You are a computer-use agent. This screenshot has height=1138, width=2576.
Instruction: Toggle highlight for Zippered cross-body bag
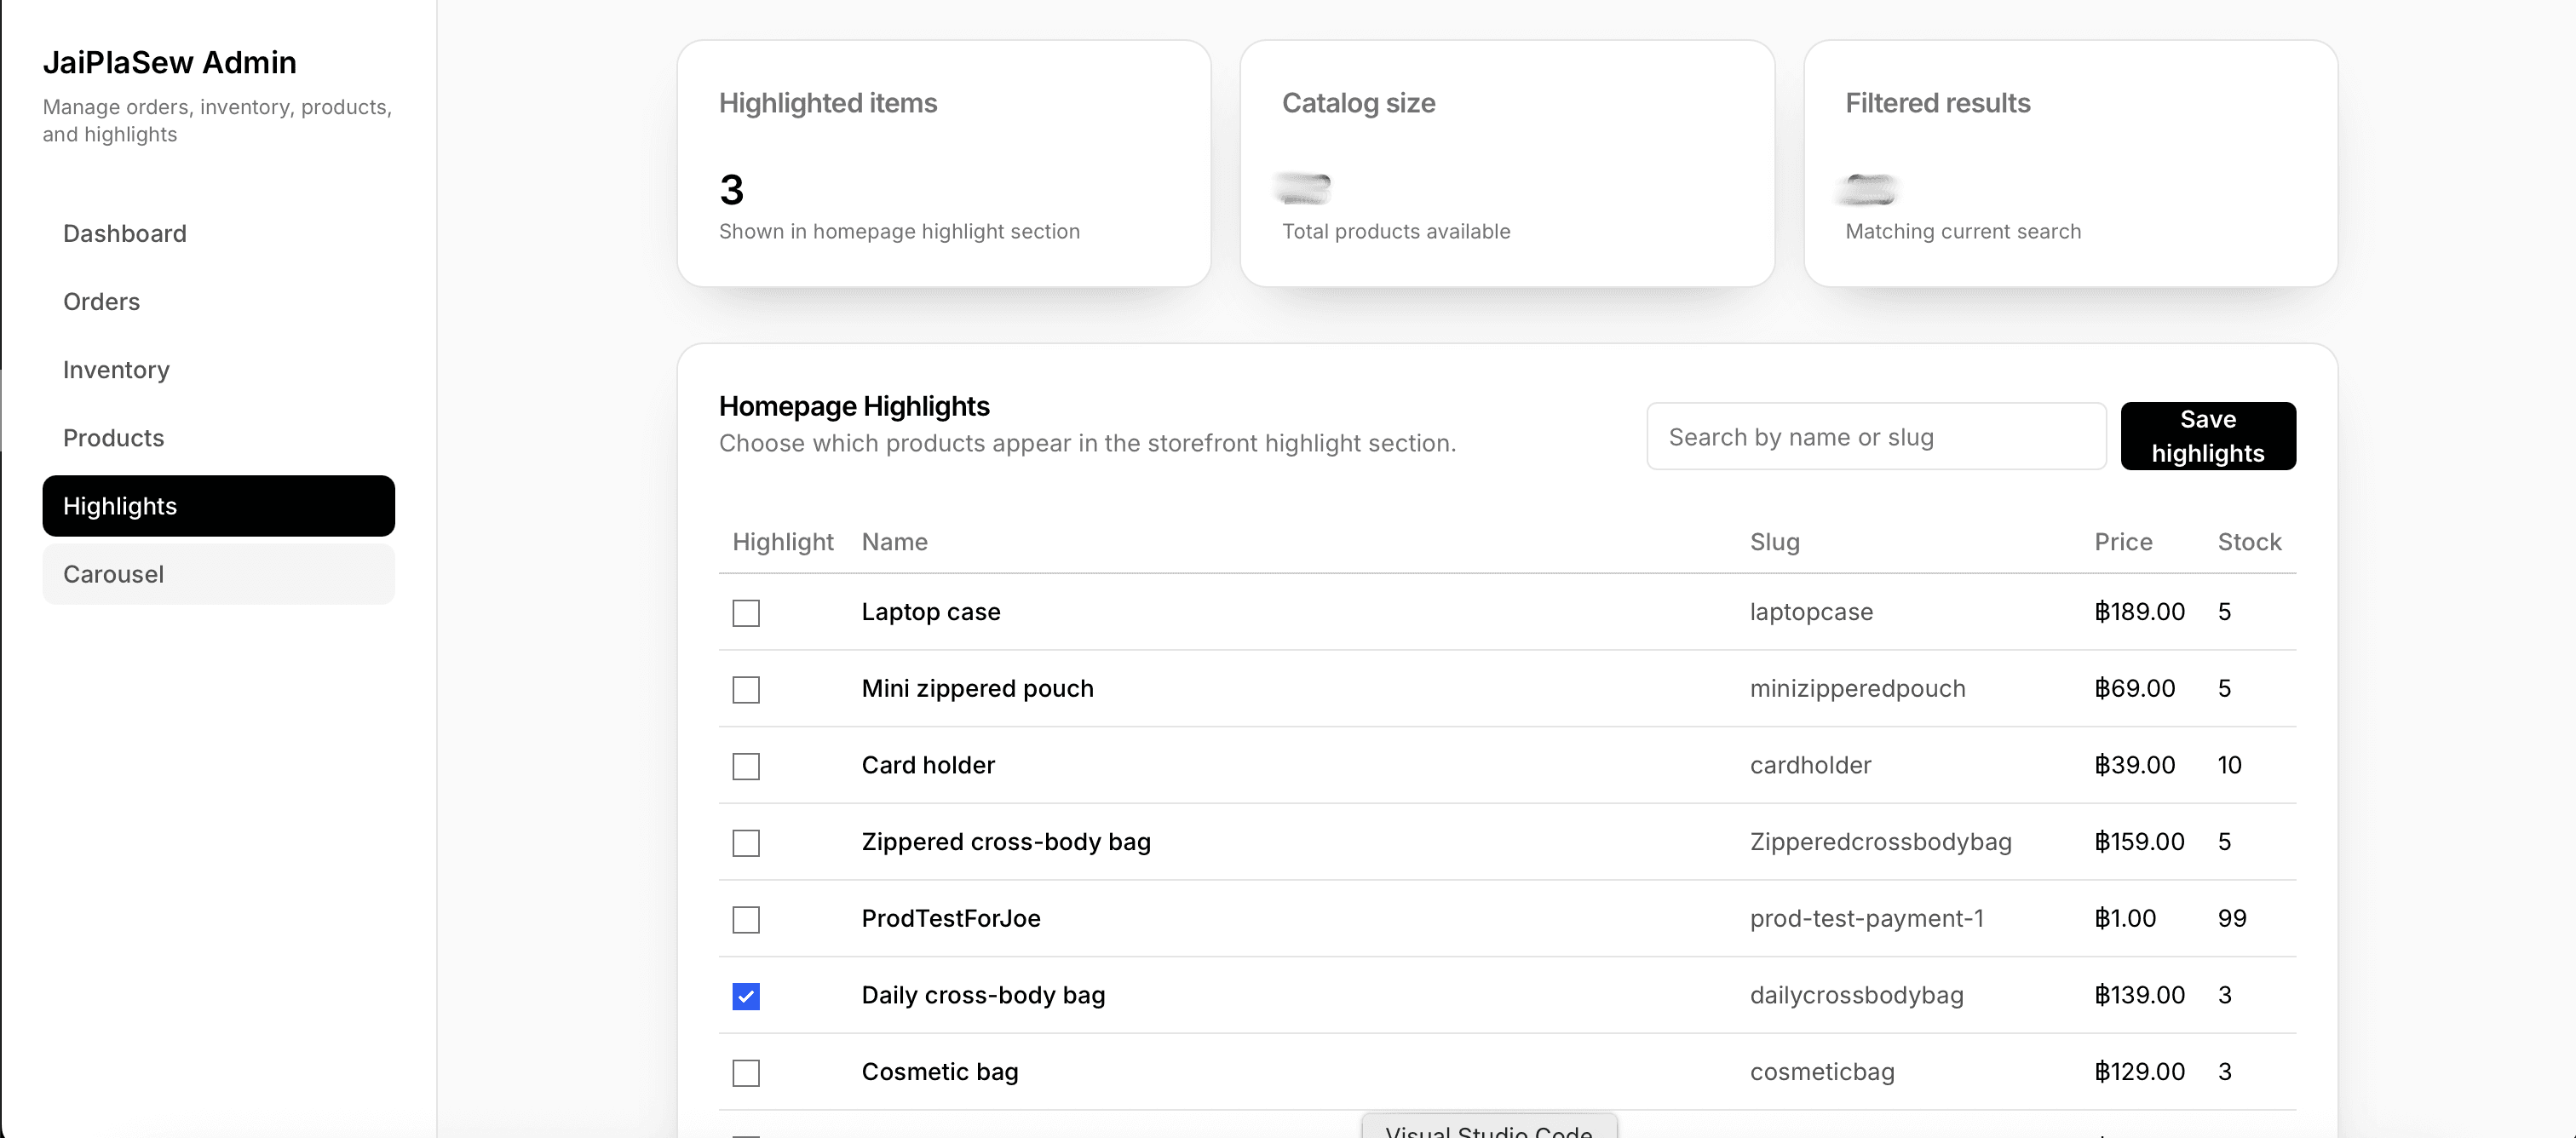pos(746,842)
